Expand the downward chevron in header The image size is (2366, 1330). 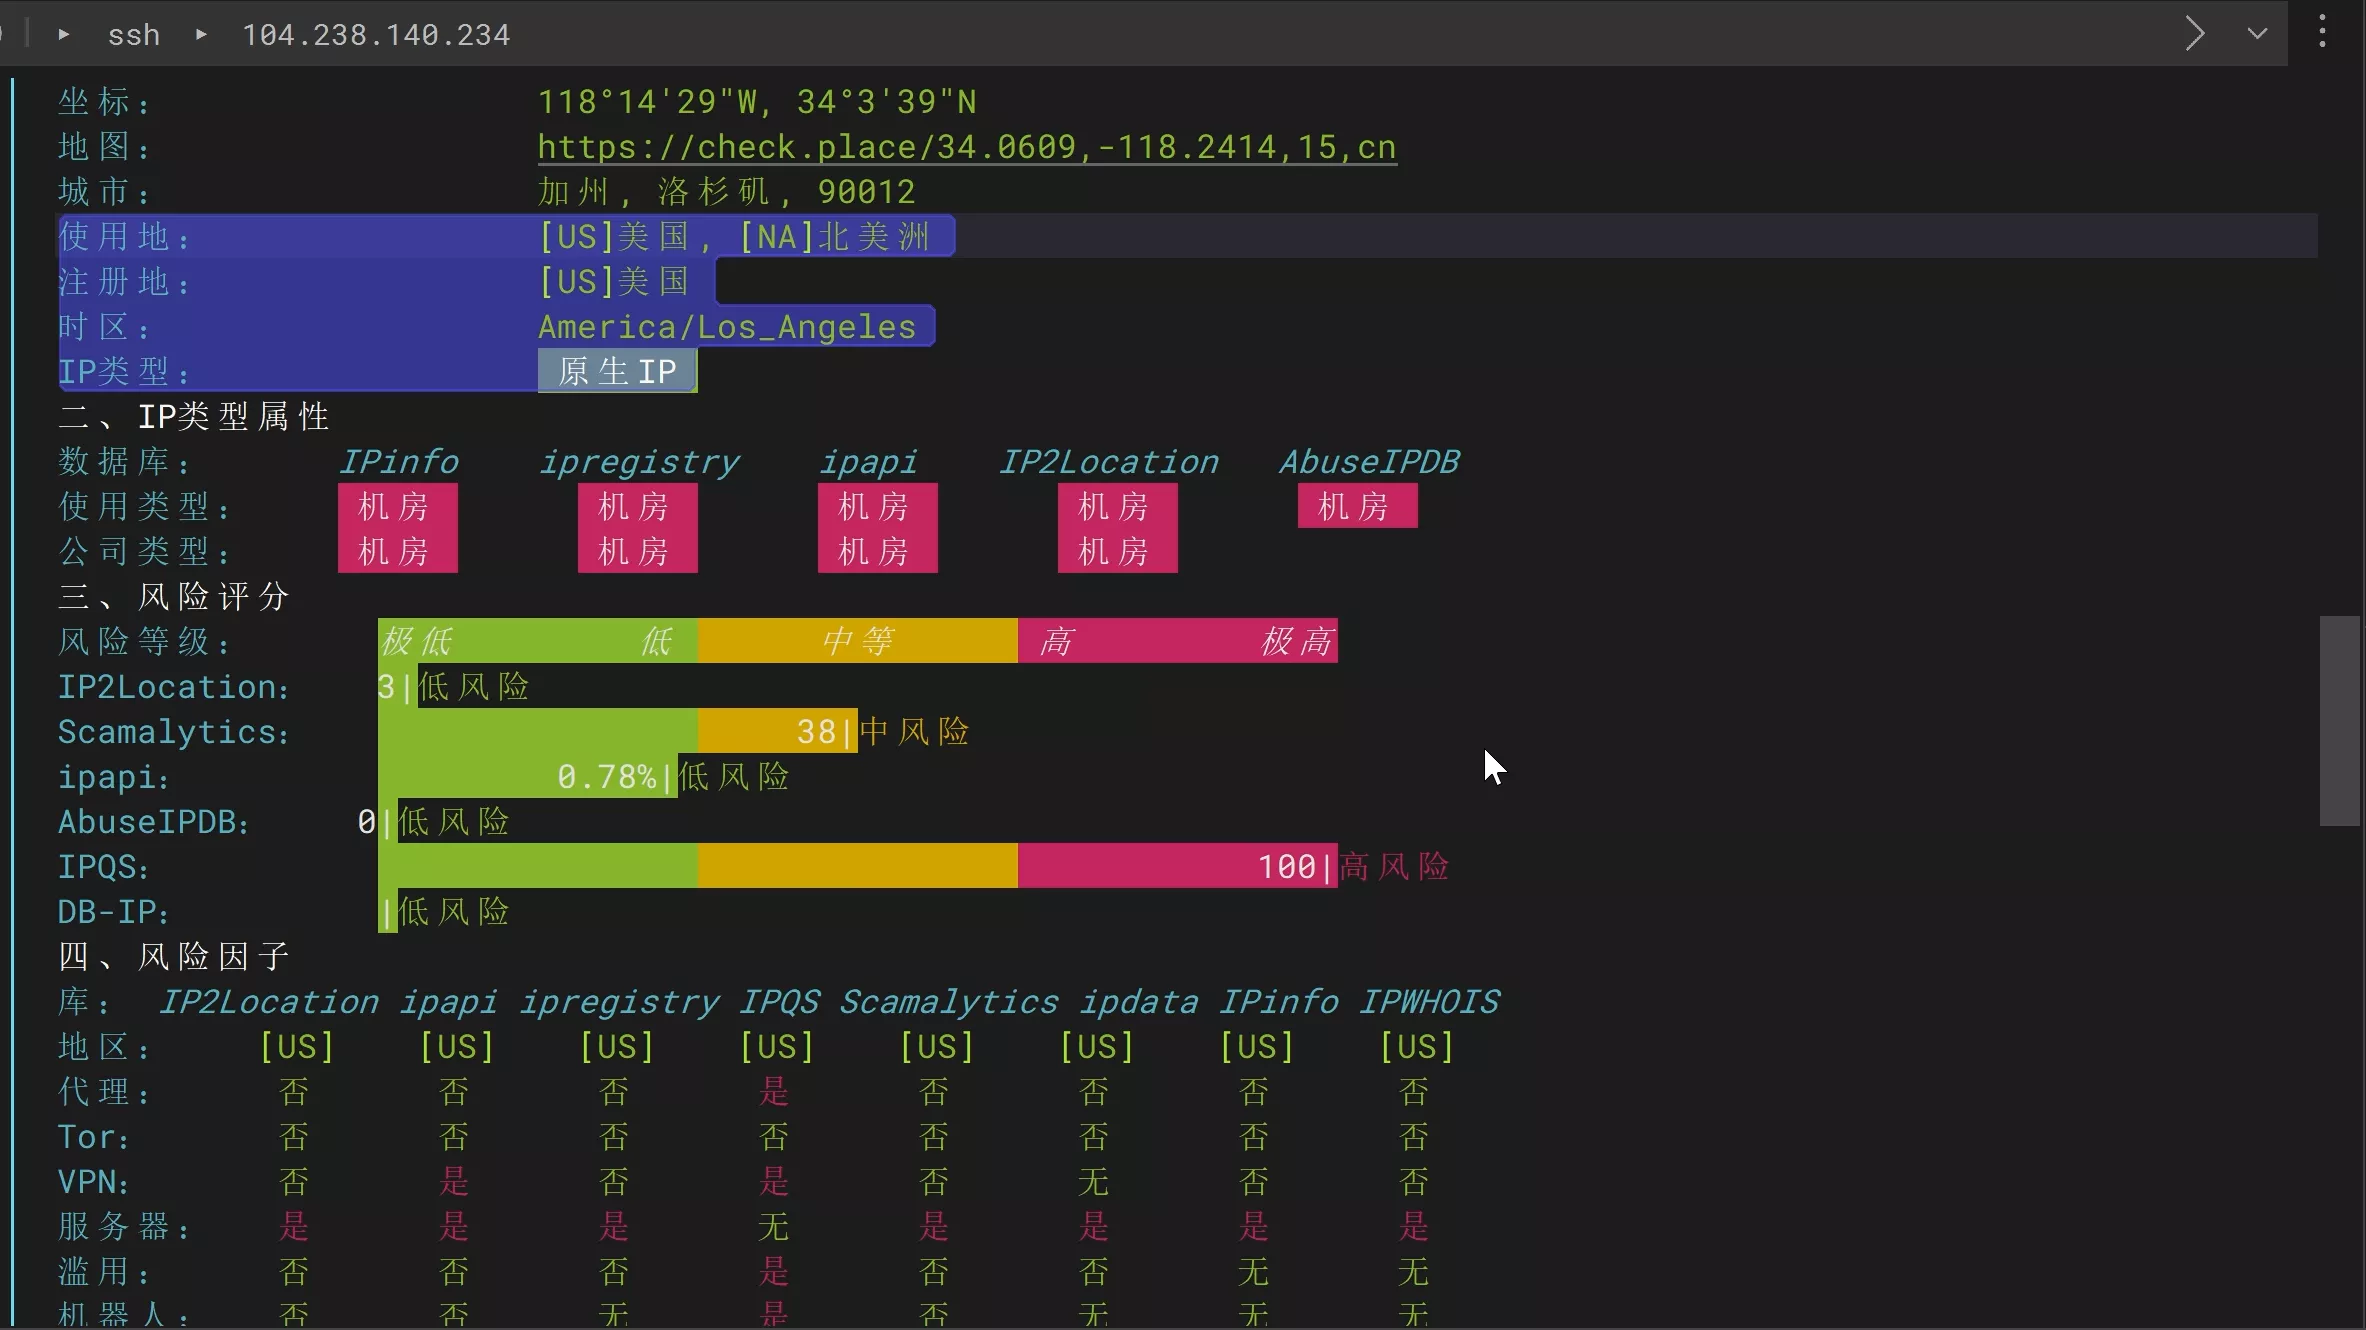(2257, 33)
